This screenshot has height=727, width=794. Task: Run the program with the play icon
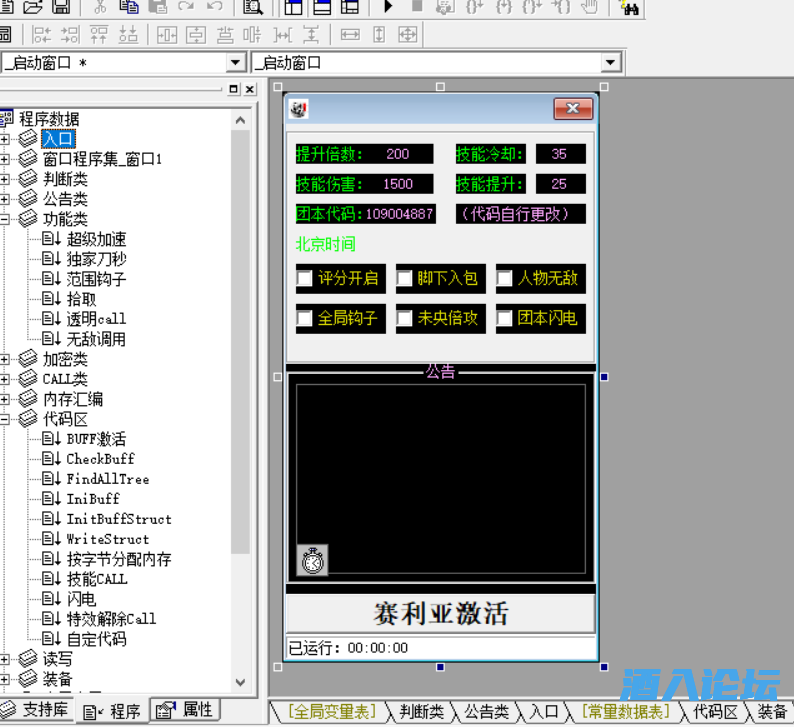[388, 7]
